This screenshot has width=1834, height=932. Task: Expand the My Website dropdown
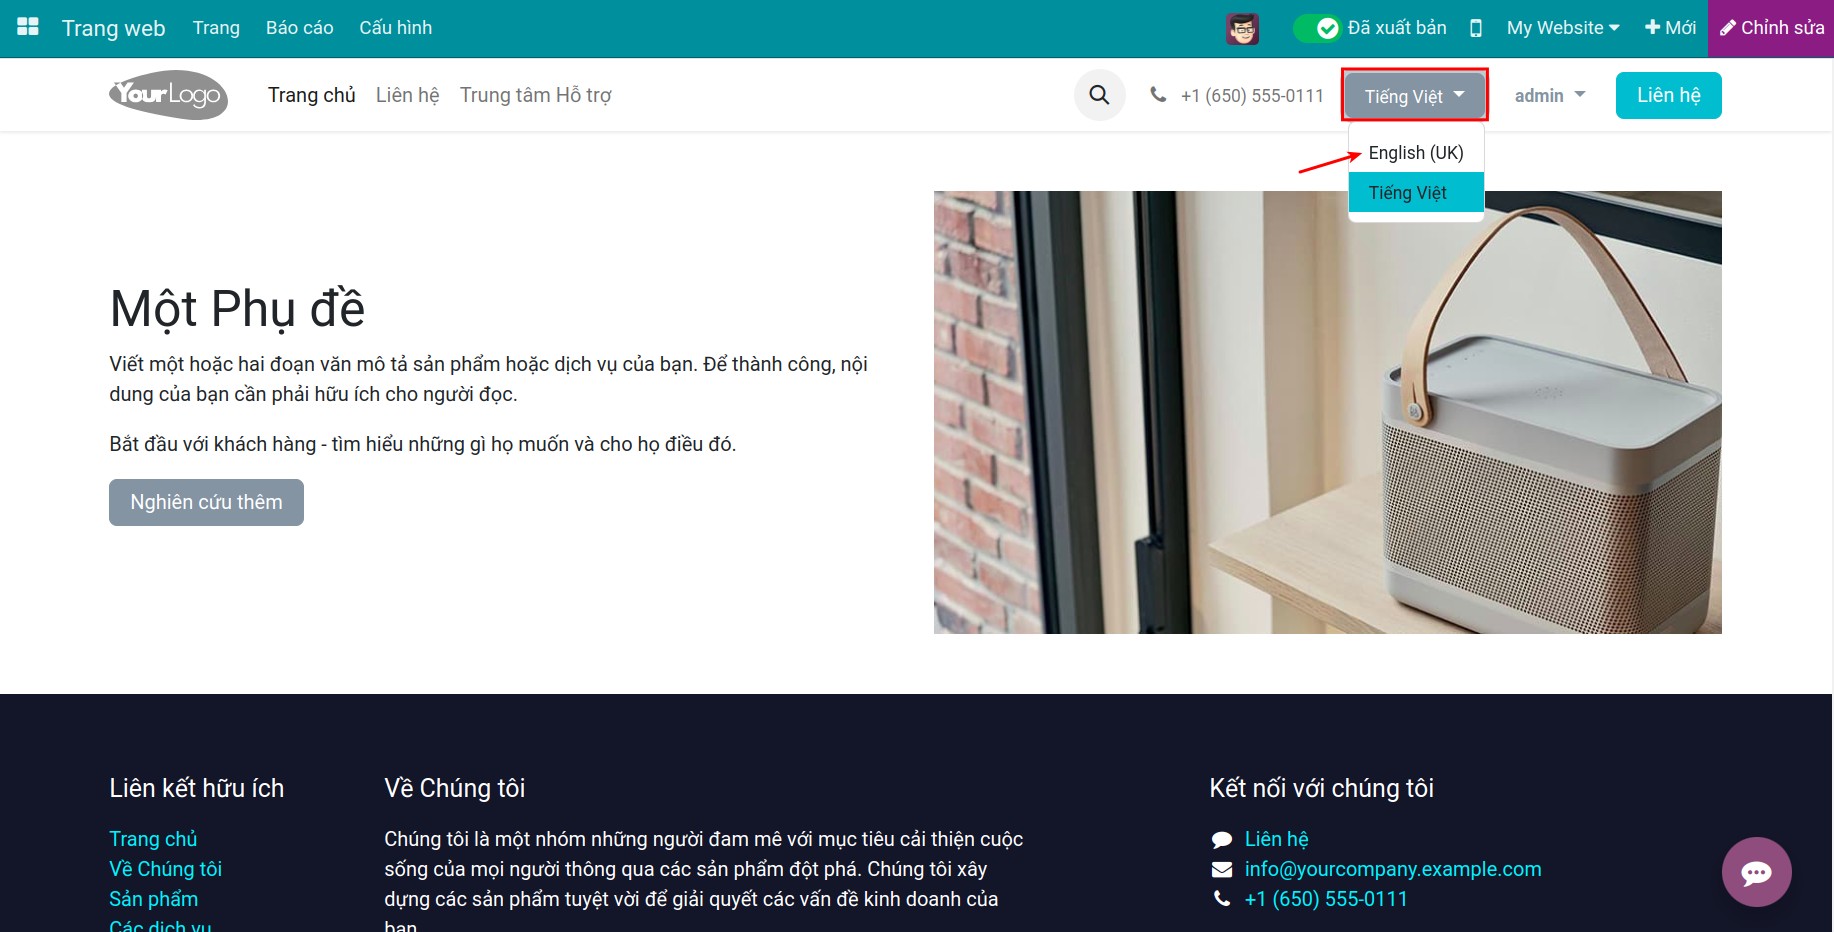[x=1563, y=28]
